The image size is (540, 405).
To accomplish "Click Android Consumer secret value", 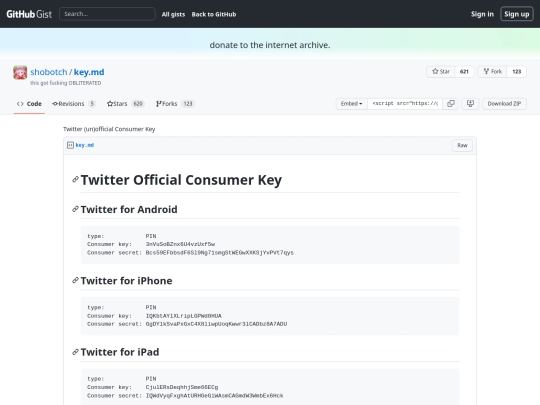I will [x=220, y=253].
